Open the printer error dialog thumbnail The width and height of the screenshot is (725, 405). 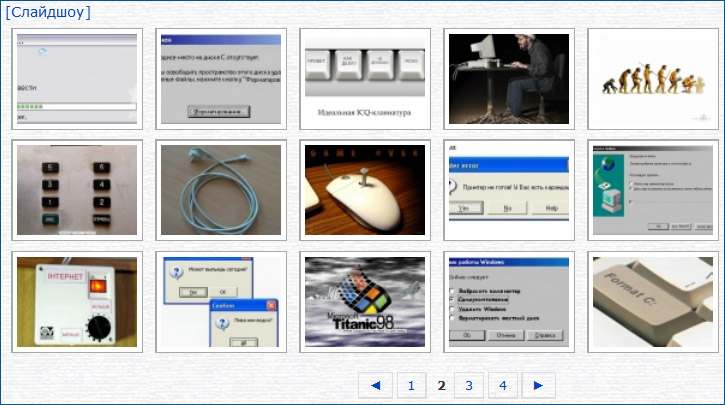(x=509, y=190)
